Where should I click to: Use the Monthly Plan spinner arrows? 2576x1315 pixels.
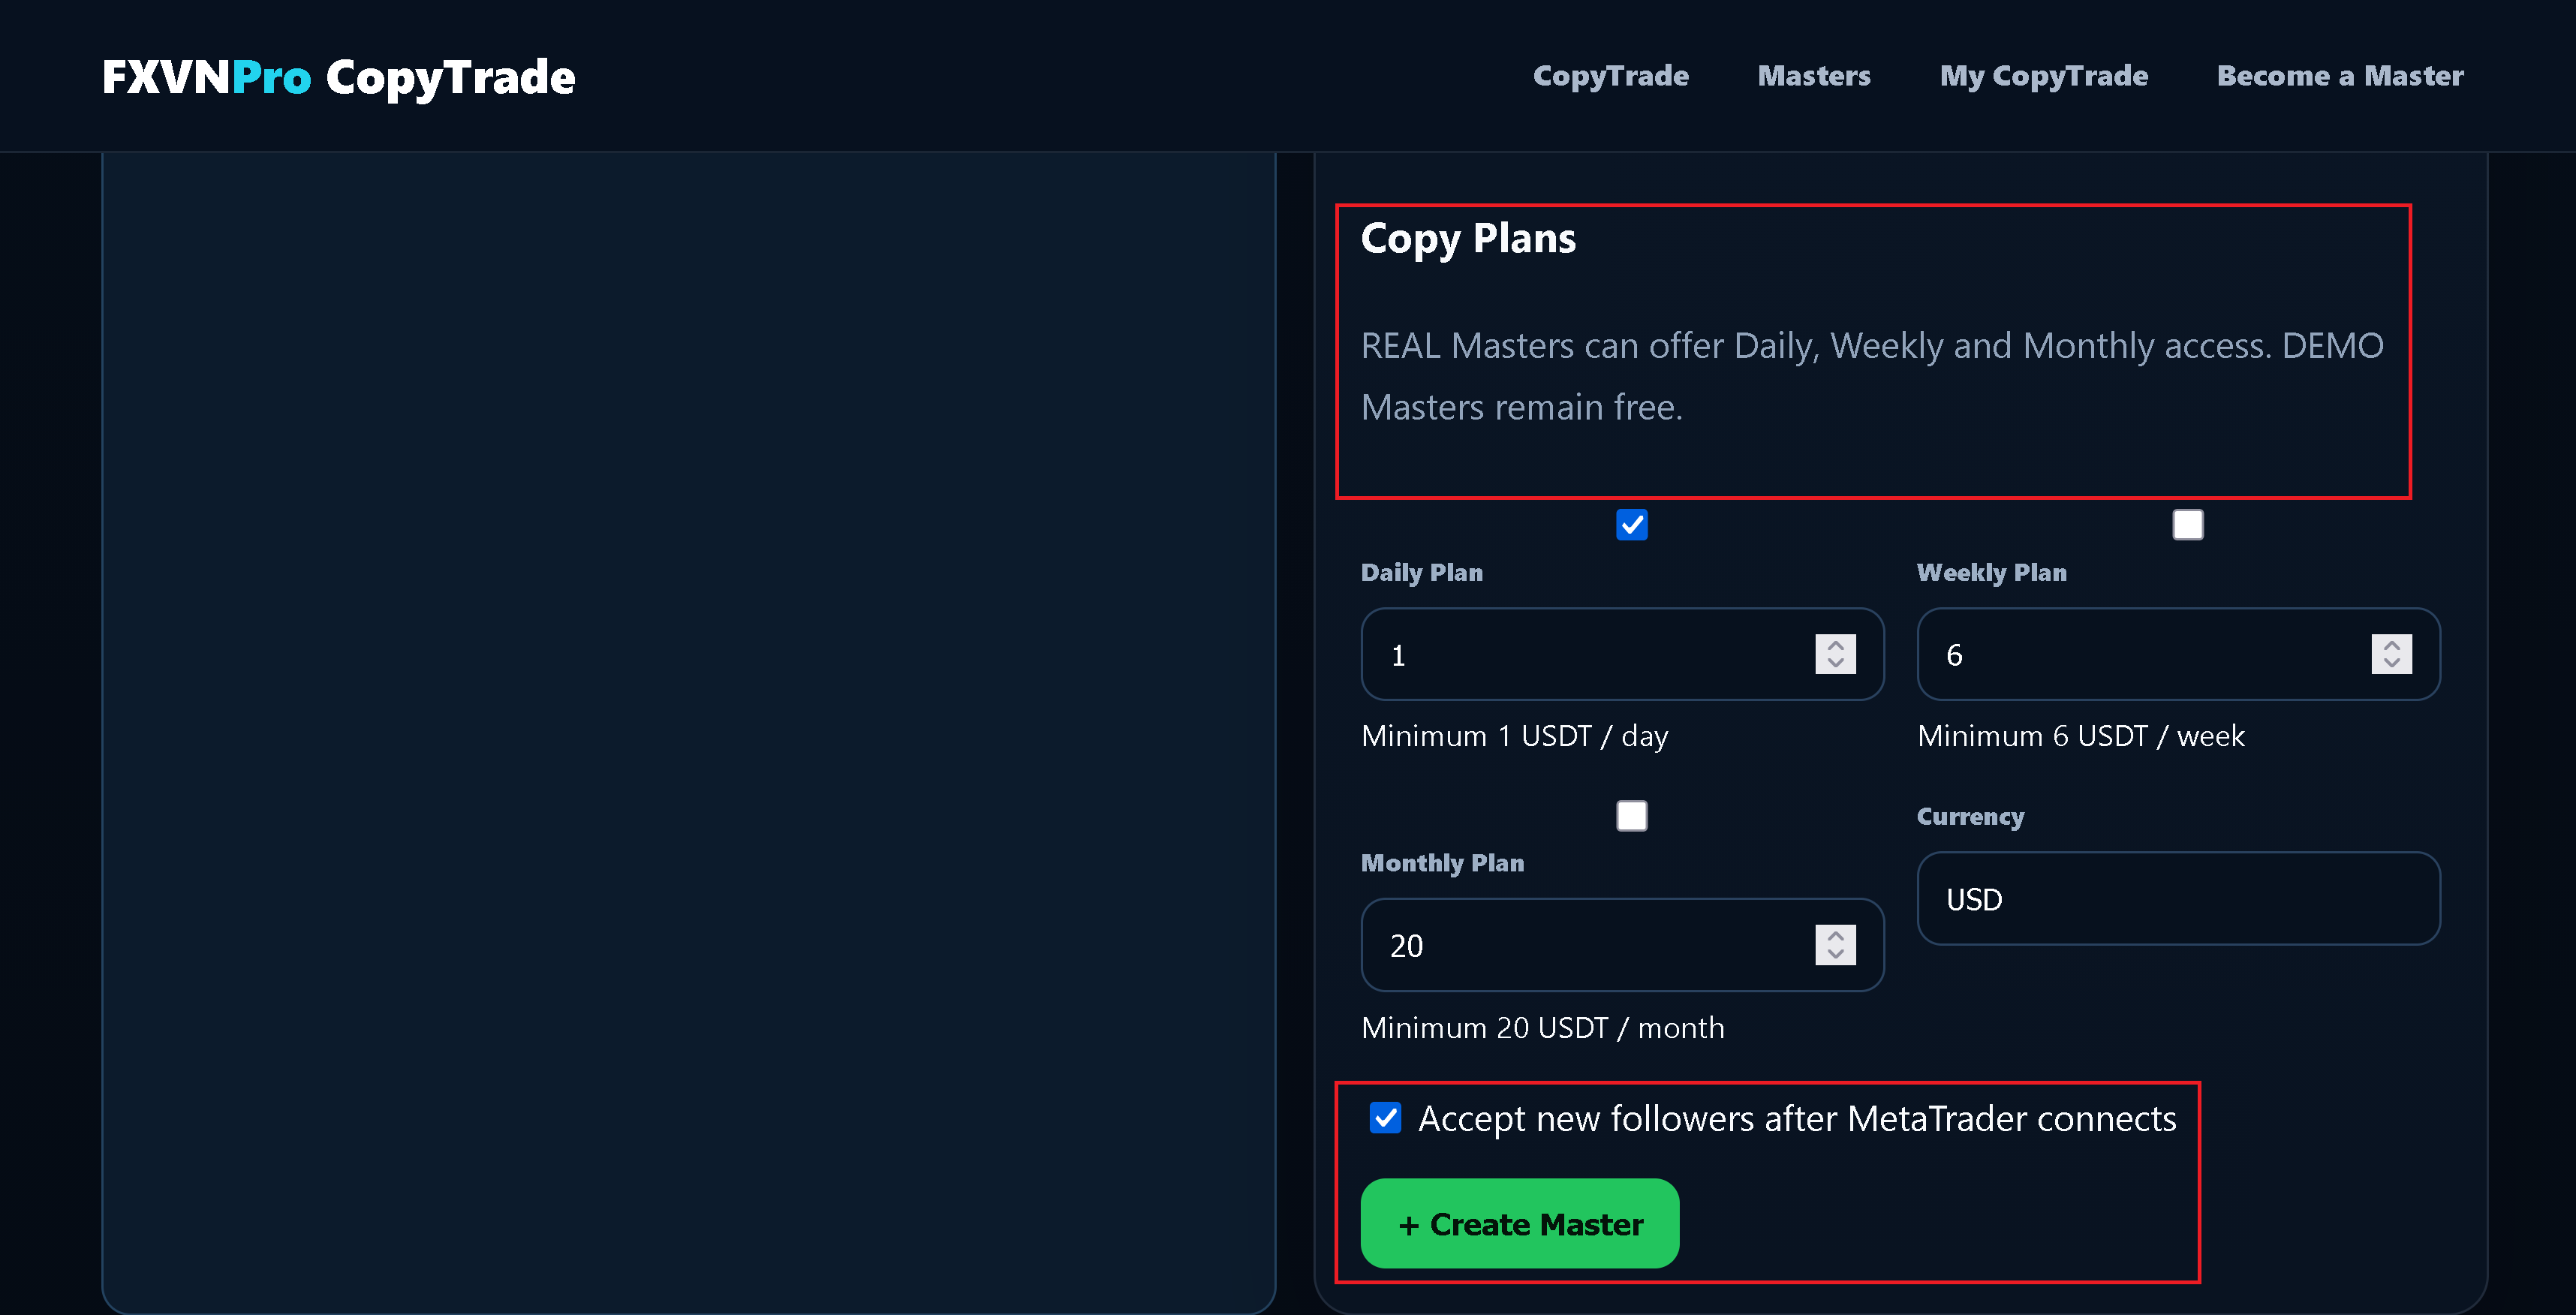click(x=1835, y=945)
